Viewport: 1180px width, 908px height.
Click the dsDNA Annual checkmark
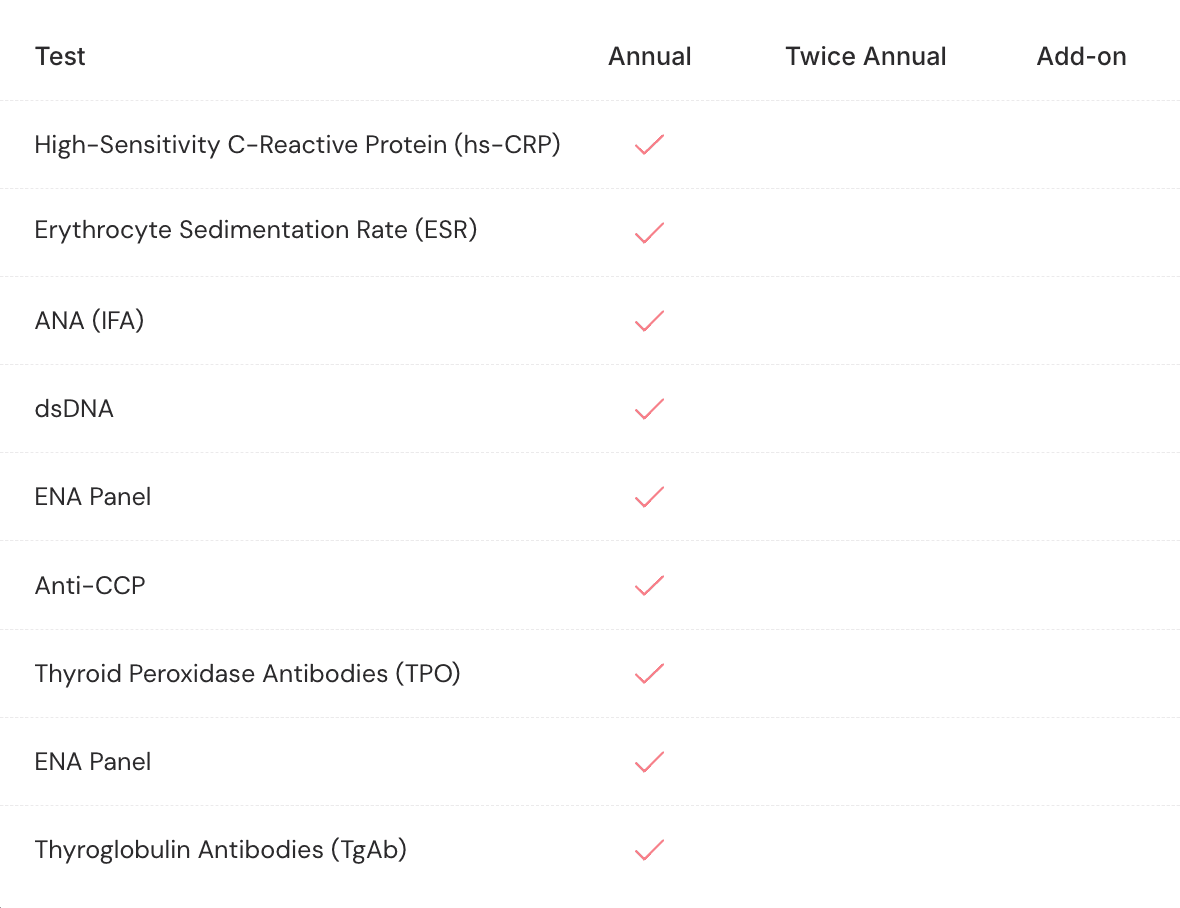(x=649, y=408)
